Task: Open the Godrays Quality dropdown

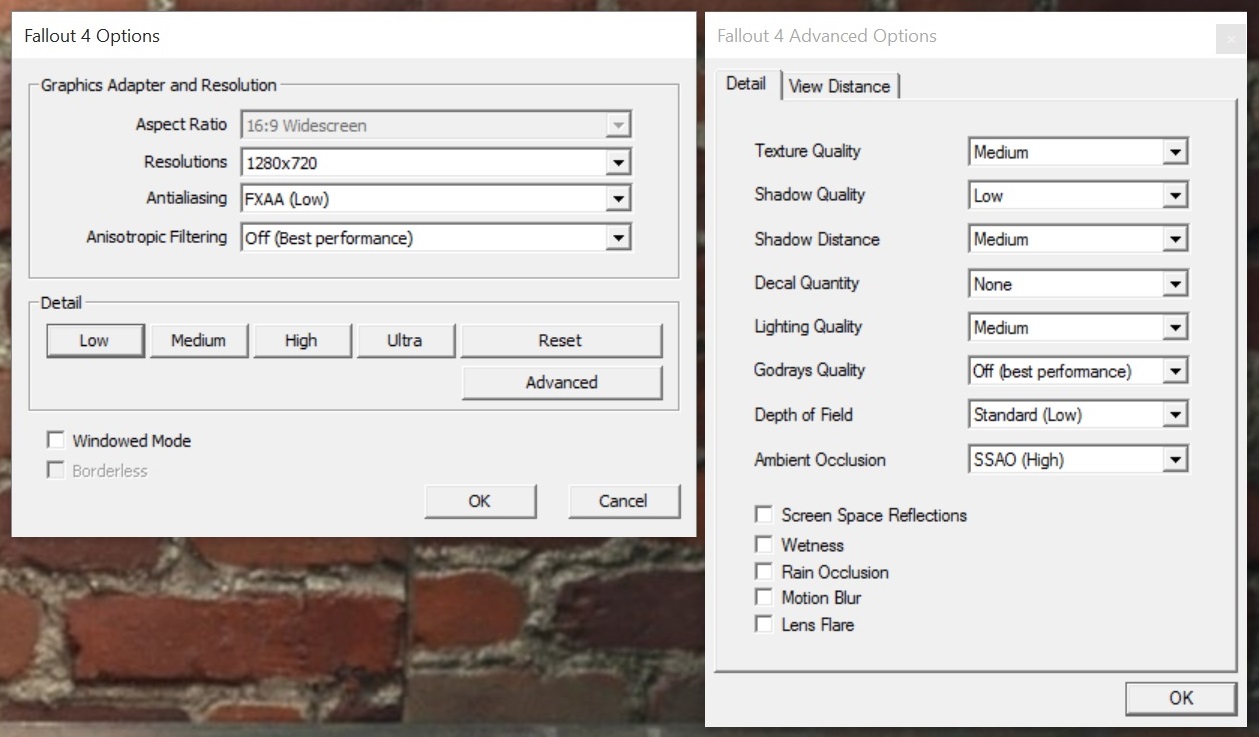Action: (x=1079, y=371)
